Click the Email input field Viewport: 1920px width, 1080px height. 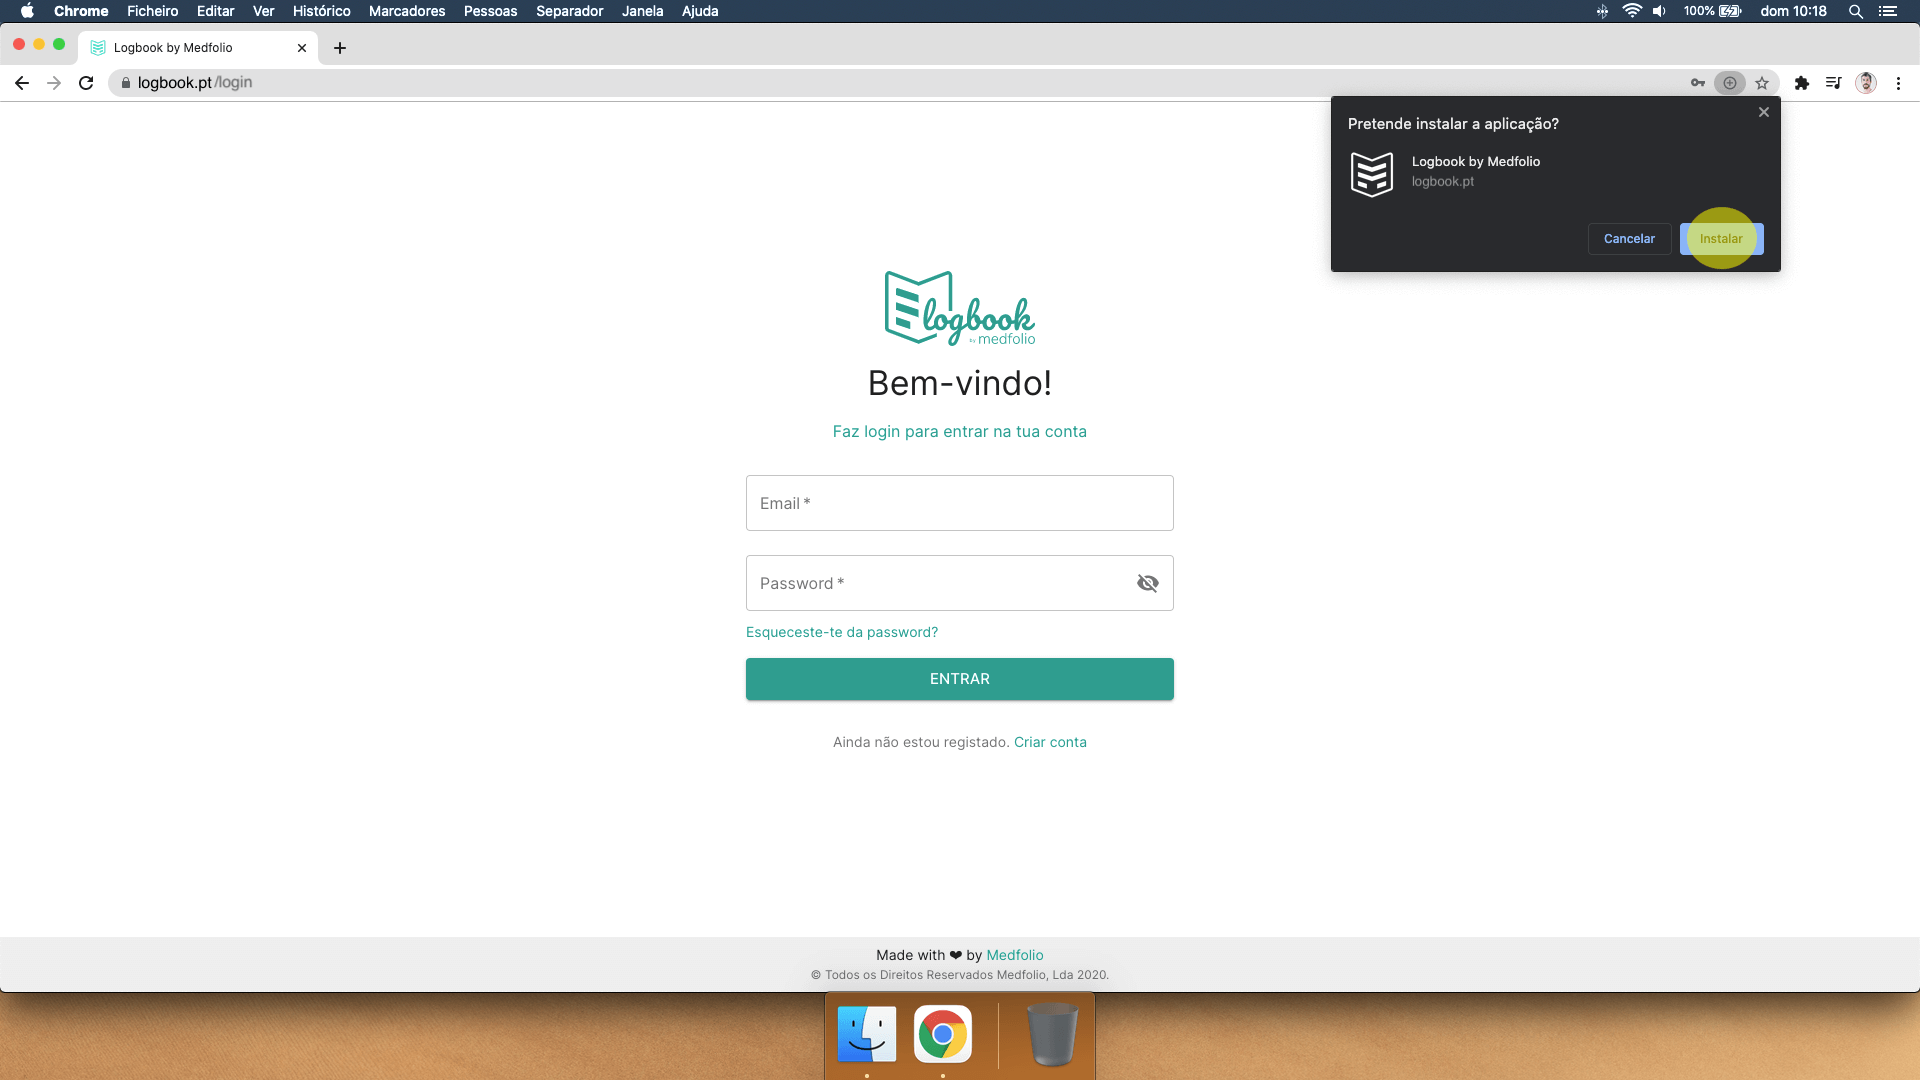pos(960,504)
